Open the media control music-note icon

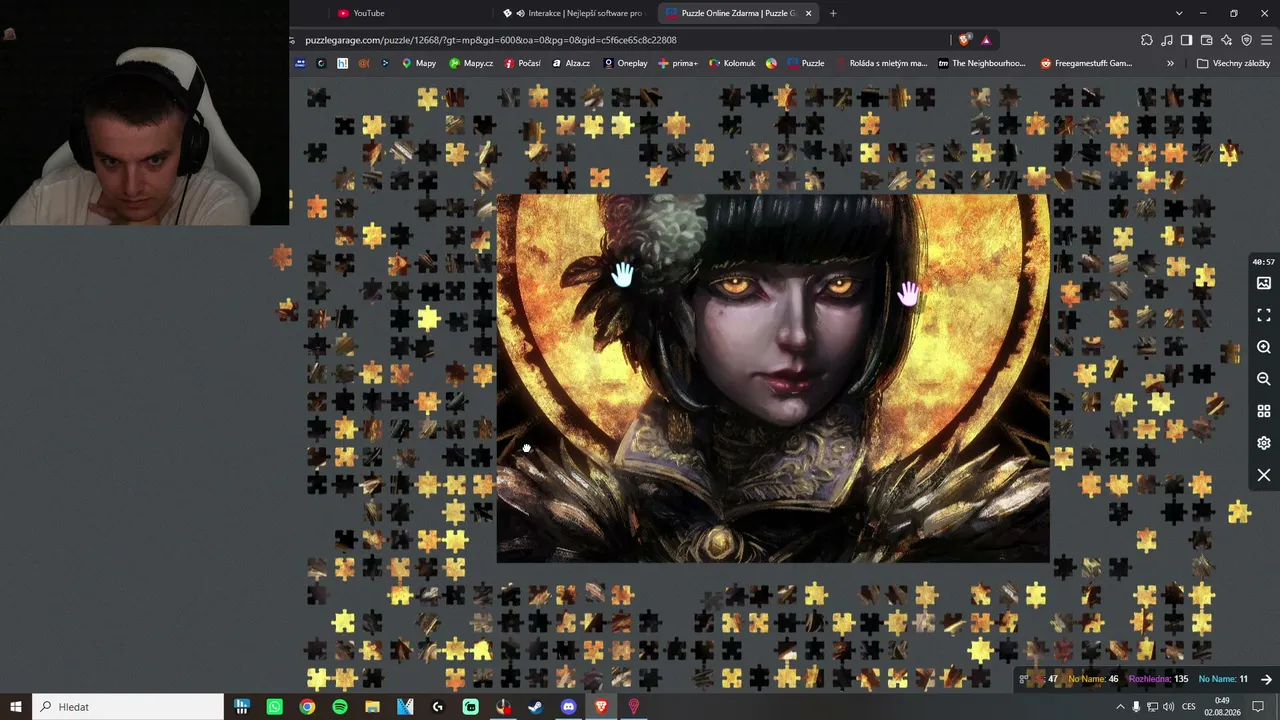tap(1167, 40)
